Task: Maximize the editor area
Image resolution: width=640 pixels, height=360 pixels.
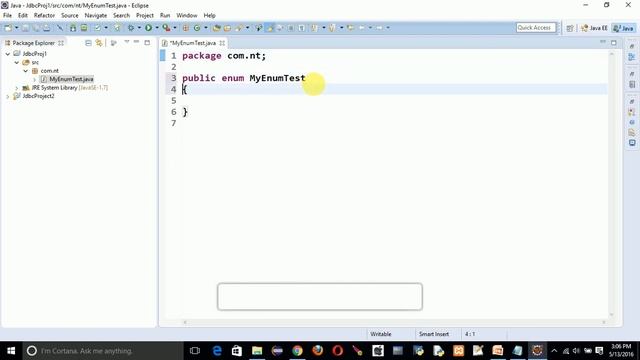Action: click(613, 42)
